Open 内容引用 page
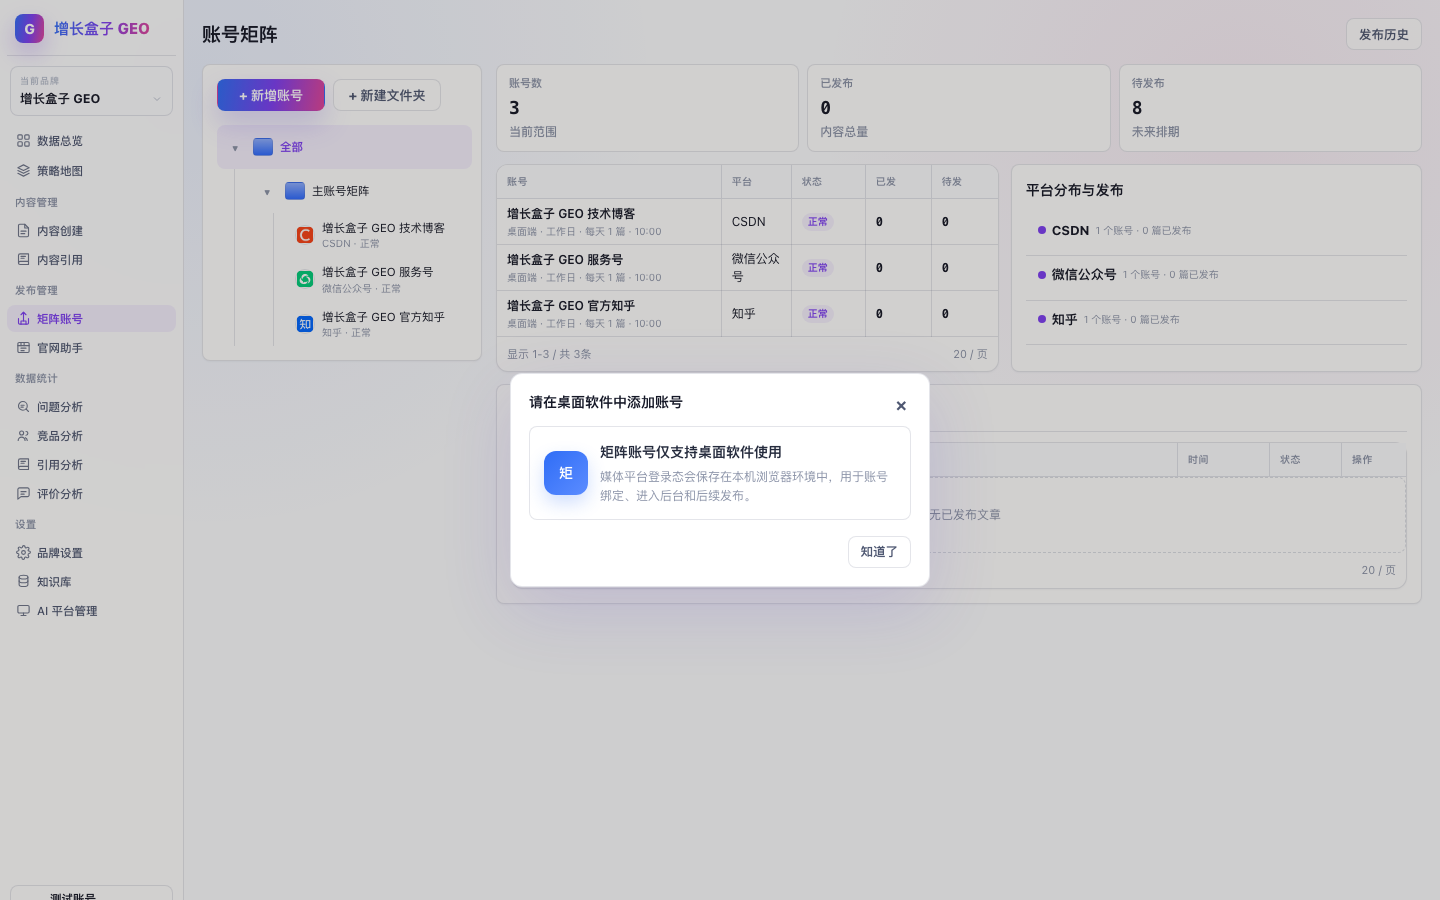1440x900 pixels. coord(91,260)
